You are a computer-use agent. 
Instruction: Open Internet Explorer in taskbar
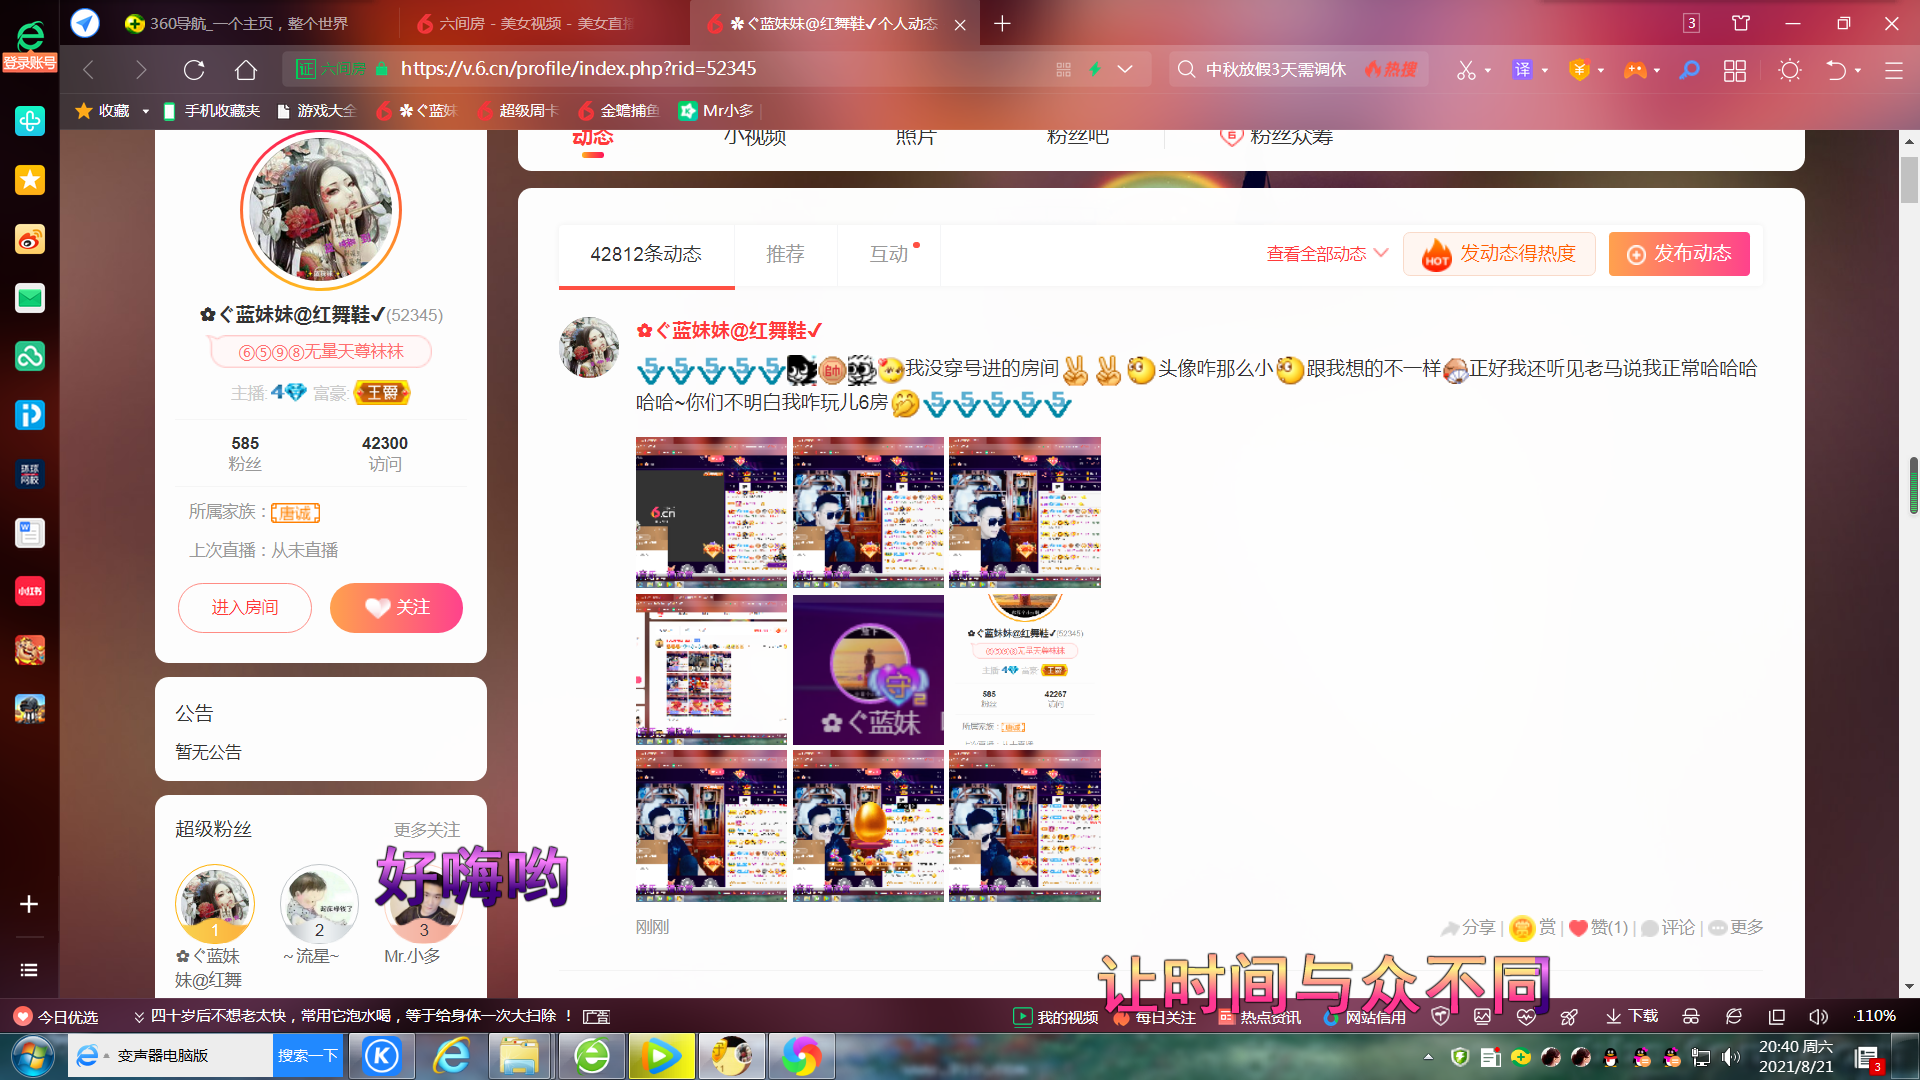pos(452,1056)
